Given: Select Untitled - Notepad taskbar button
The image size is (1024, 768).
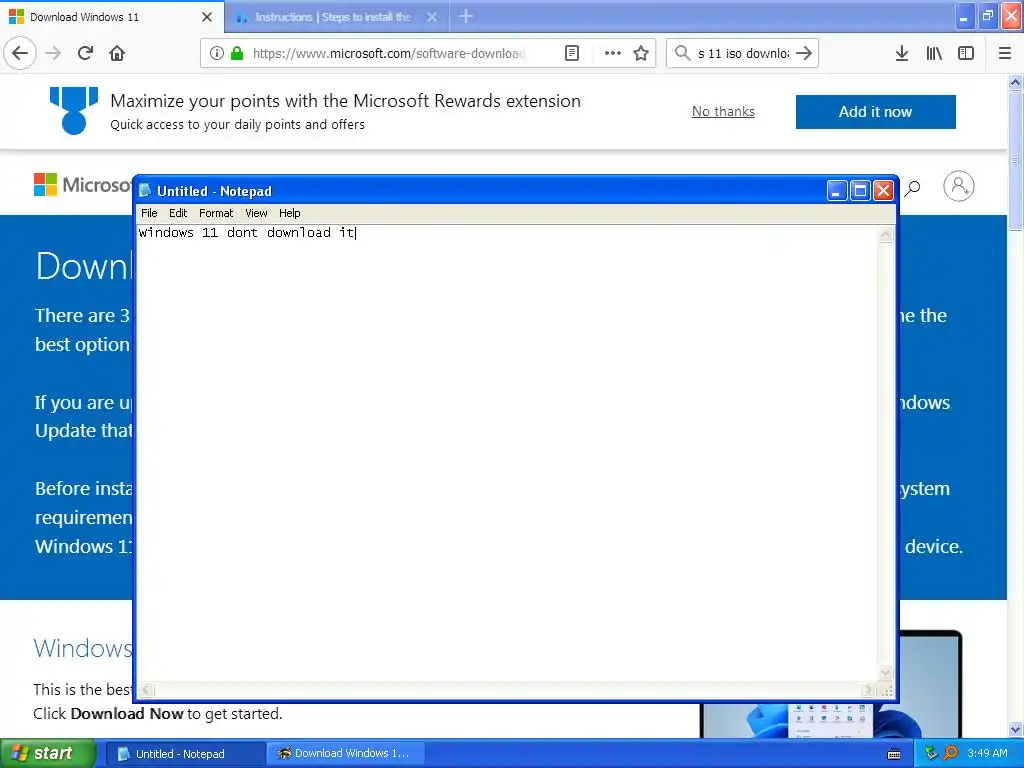Looking at the screenshot, I should [185, 754].
